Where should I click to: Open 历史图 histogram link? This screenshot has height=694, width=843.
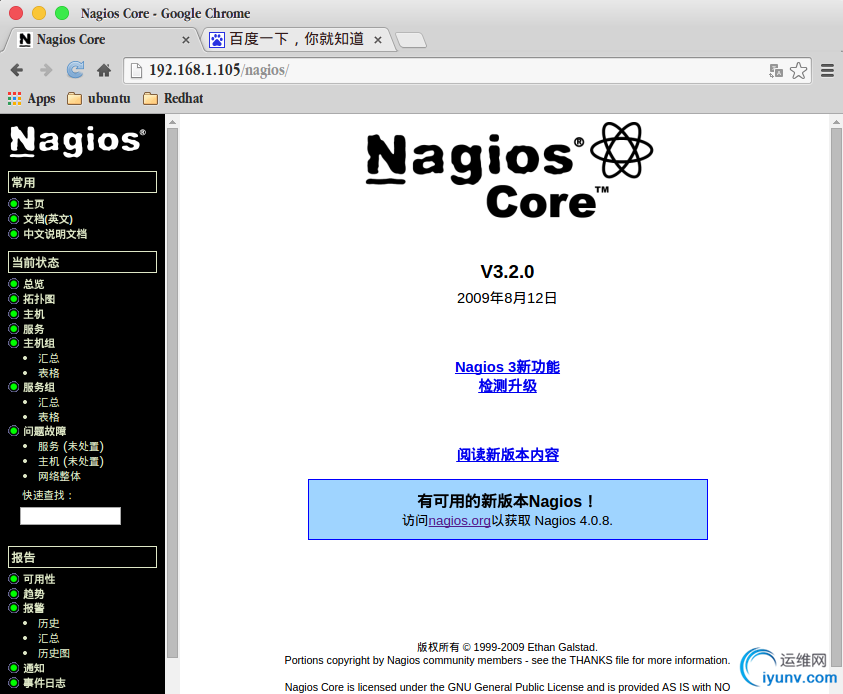(x=54, y=653)
